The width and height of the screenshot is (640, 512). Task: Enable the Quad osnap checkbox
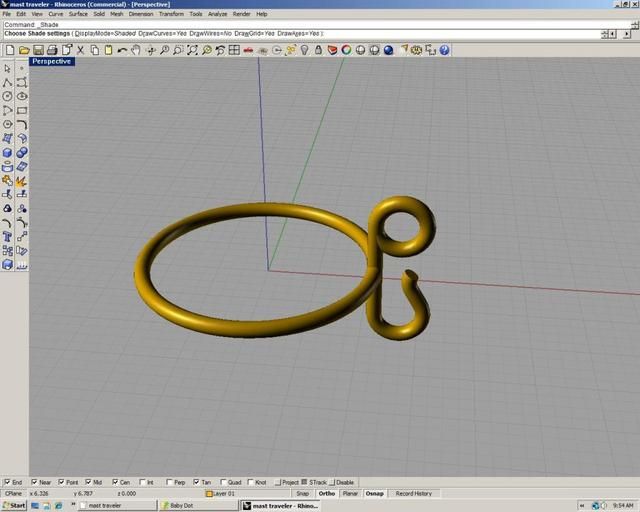click(x=223, y=482)
